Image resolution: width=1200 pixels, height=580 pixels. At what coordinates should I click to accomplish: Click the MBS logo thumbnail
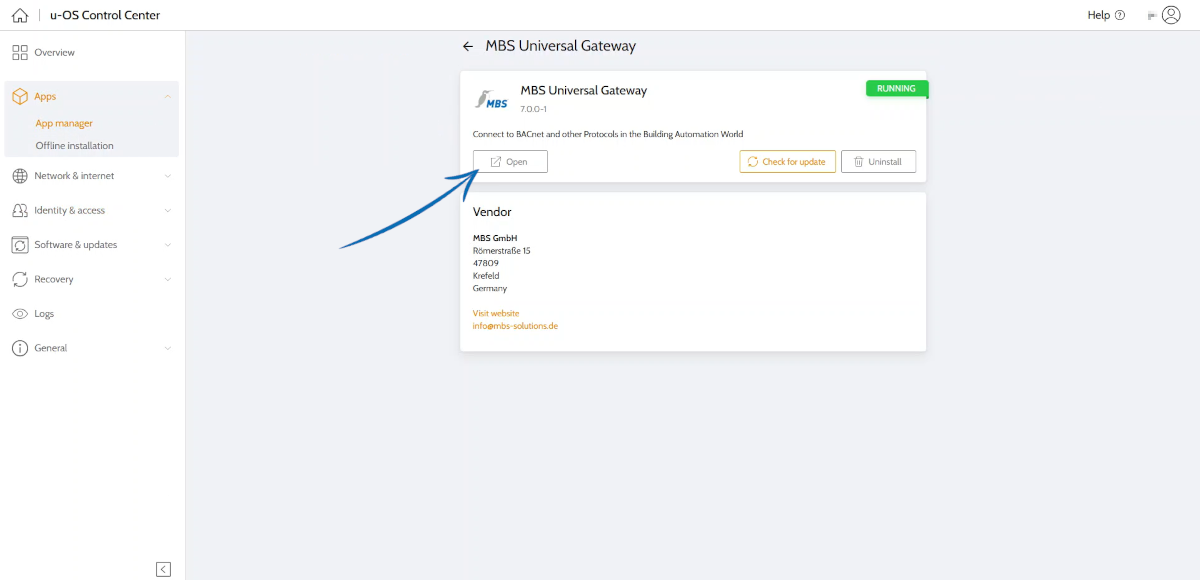pyautogui.click(x=490, y=99)
